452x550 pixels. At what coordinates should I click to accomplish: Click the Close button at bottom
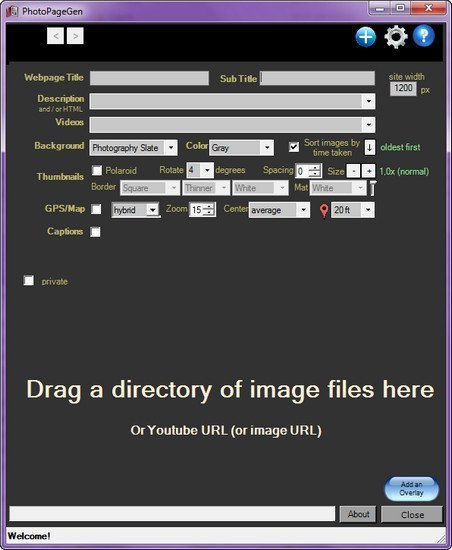click(x=412, y=515)
